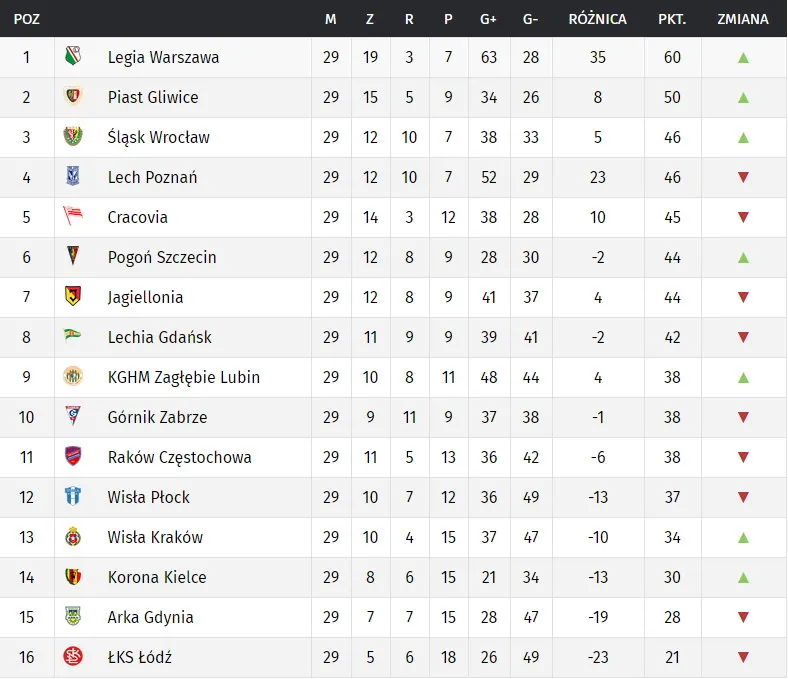Open the Górnik Zabrze team link
The width and height of the screenshot is (788, 679).
(157, 417)
